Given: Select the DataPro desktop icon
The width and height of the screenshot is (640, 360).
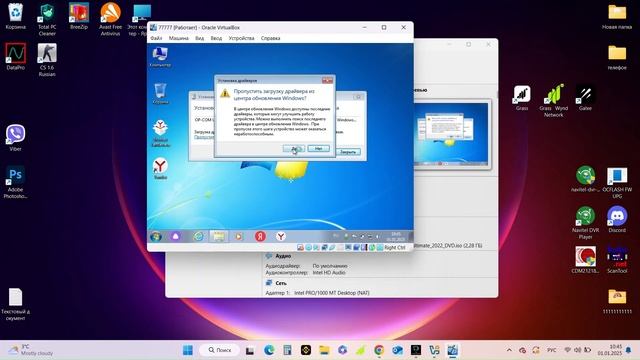Looking at the screenshot, I should coord(16,57).
